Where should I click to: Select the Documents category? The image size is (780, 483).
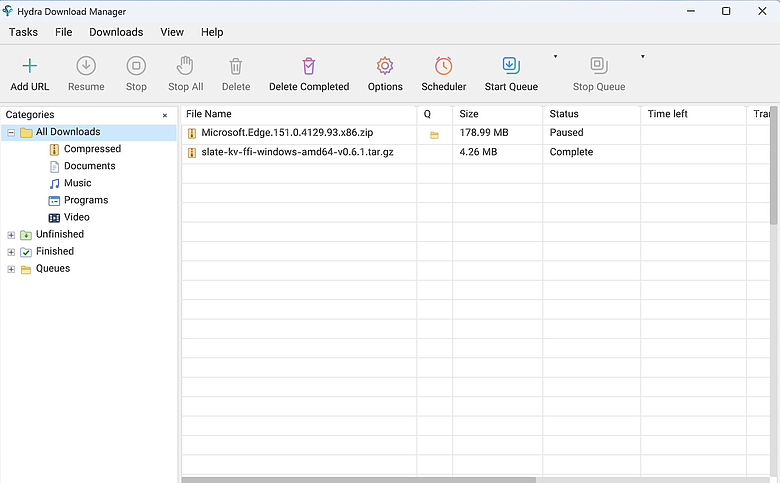(90, 166)
